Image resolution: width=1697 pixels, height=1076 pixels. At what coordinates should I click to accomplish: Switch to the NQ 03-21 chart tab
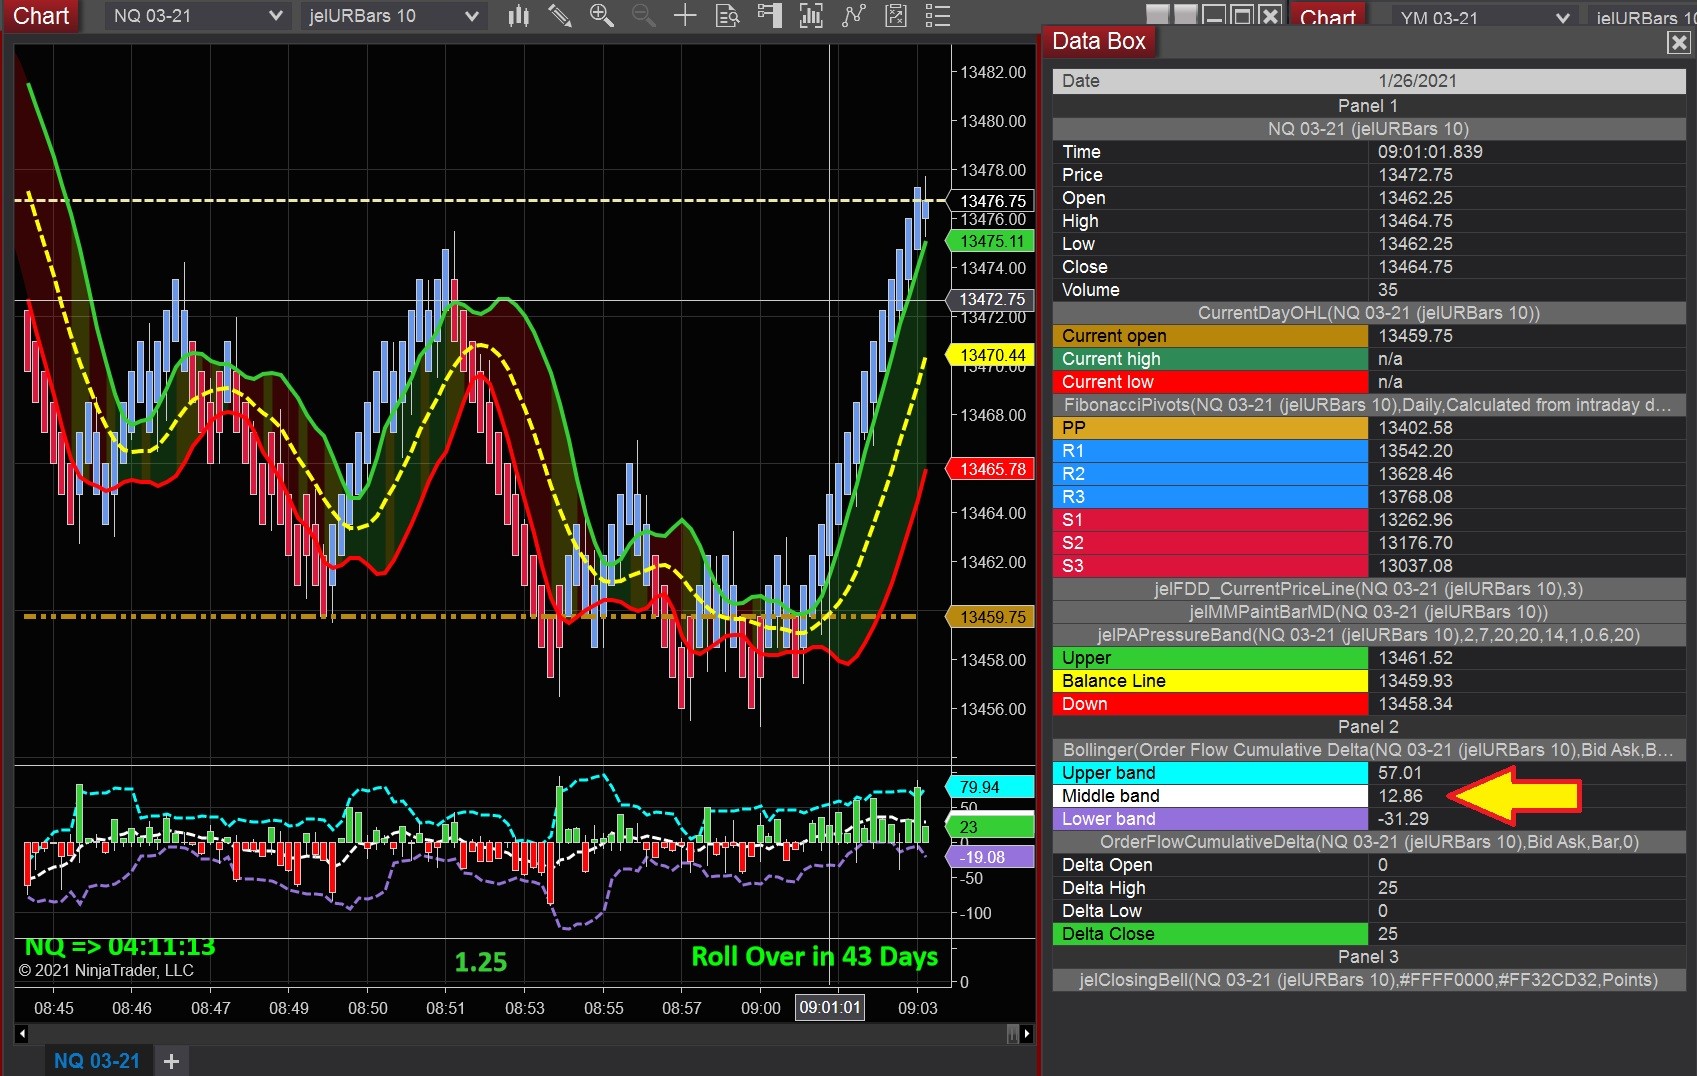click(97, 1060)
